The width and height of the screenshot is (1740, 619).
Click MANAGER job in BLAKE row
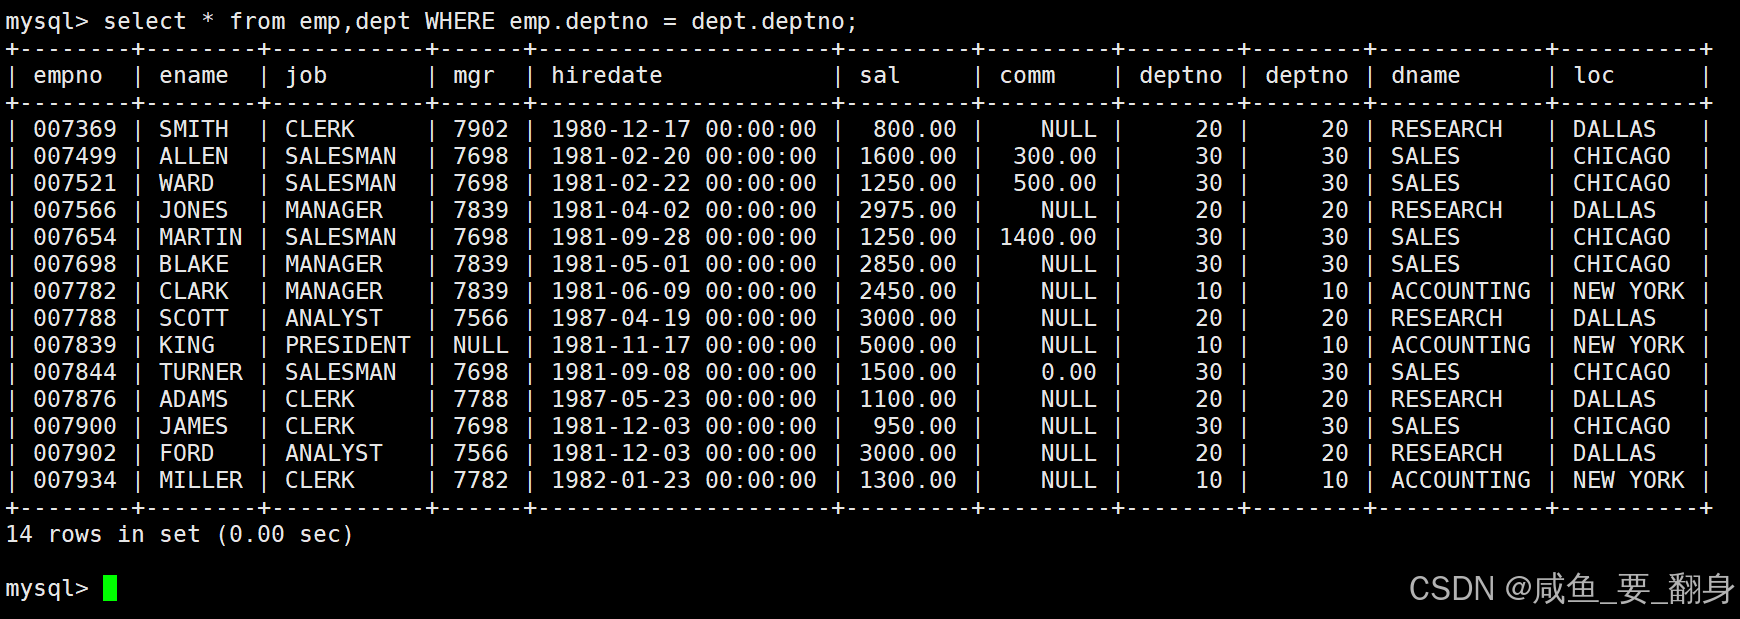click(334, 264)
